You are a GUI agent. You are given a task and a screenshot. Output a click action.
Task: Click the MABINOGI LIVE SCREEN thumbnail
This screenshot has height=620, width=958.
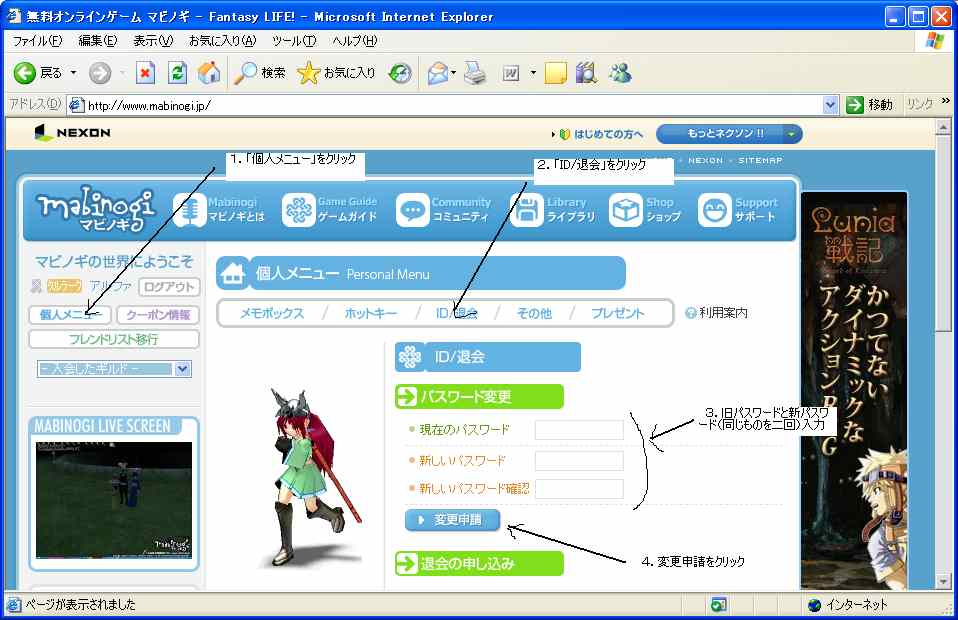click(x=114, y=500)
